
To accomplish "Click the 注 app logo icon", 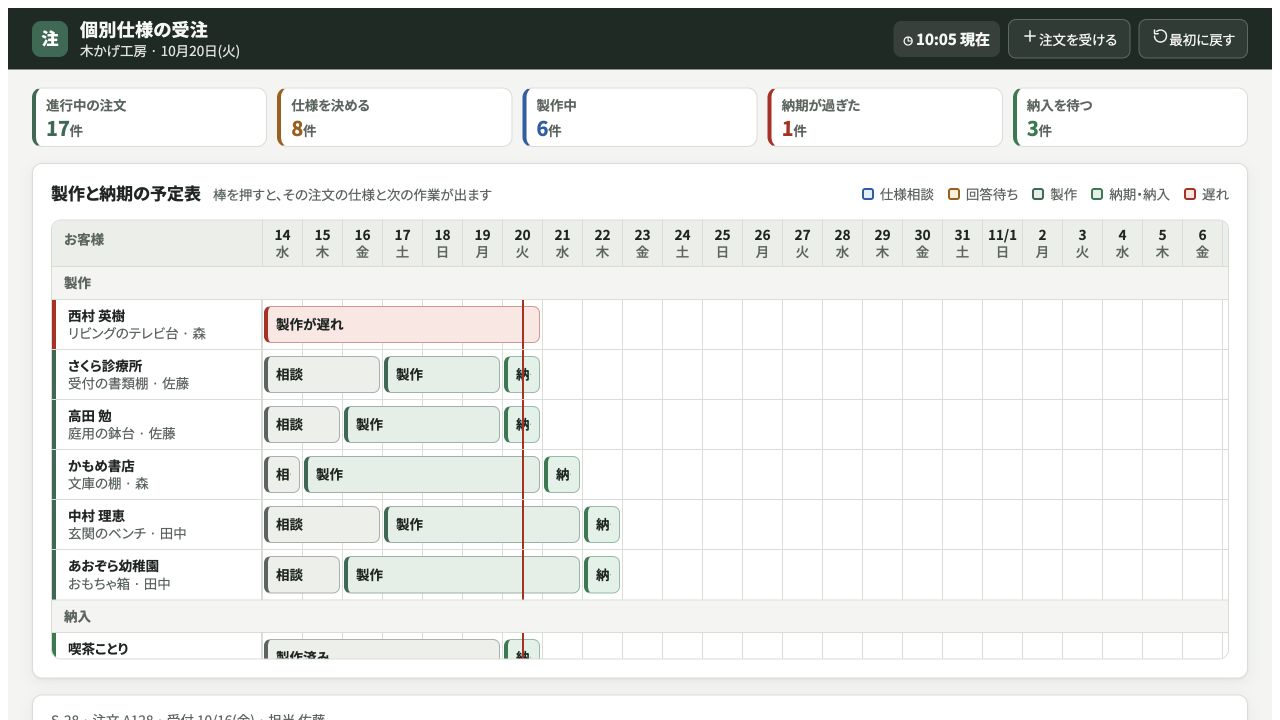I will pyautogui.click(x=50, y=39).
